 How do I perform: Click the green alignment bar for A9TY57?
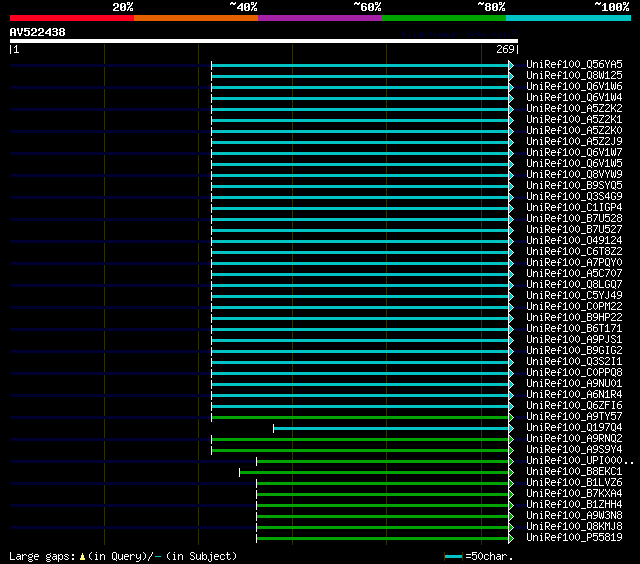click(360, 417)
